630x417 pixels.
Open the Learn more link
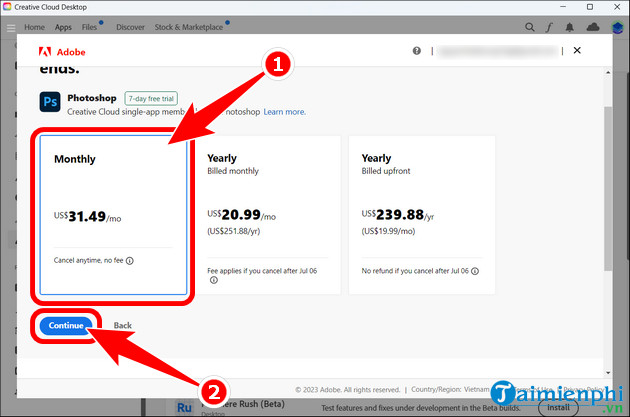click(x=284, y=112)
